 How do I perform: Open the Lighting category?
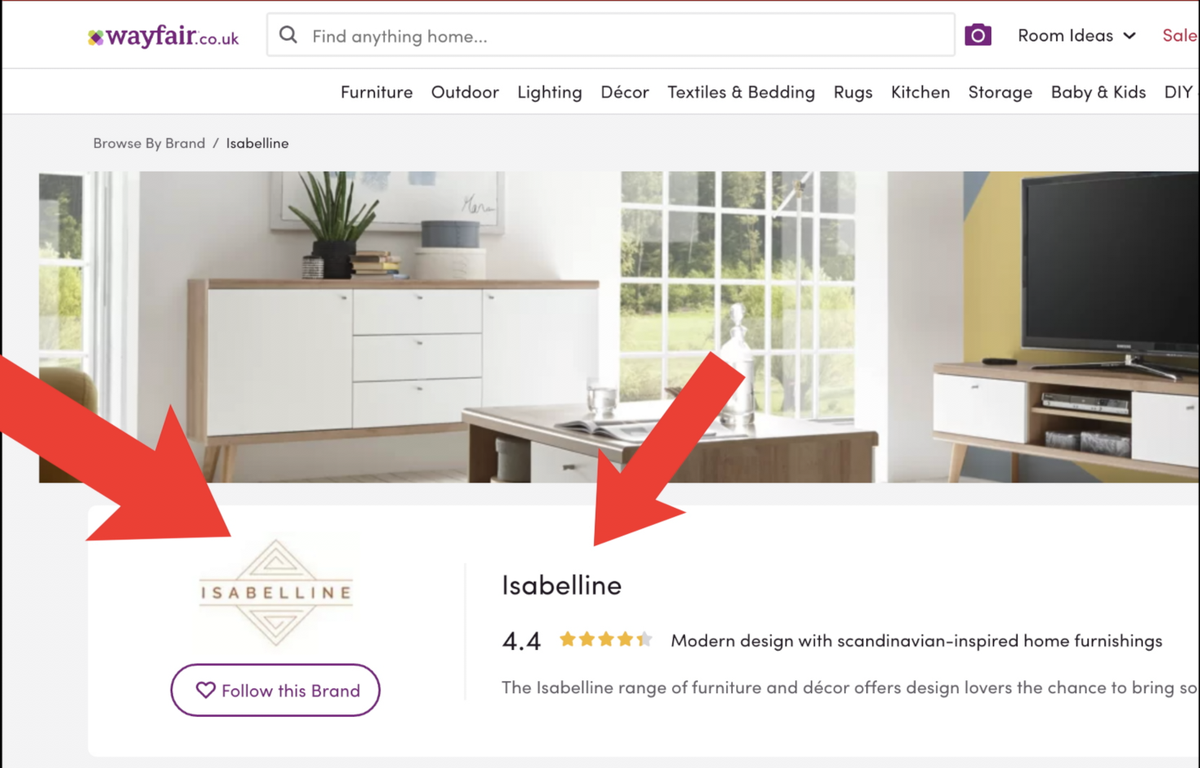click(x=549, y=92)
